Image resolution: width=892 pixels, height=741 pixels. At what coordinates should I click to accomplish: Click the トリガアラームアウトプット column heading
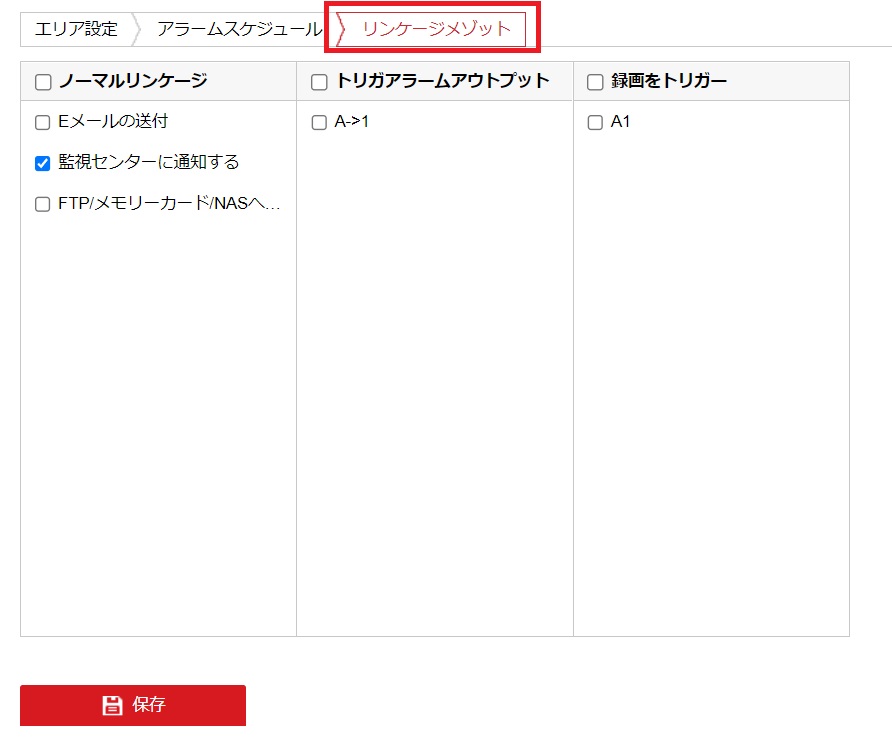443,81
